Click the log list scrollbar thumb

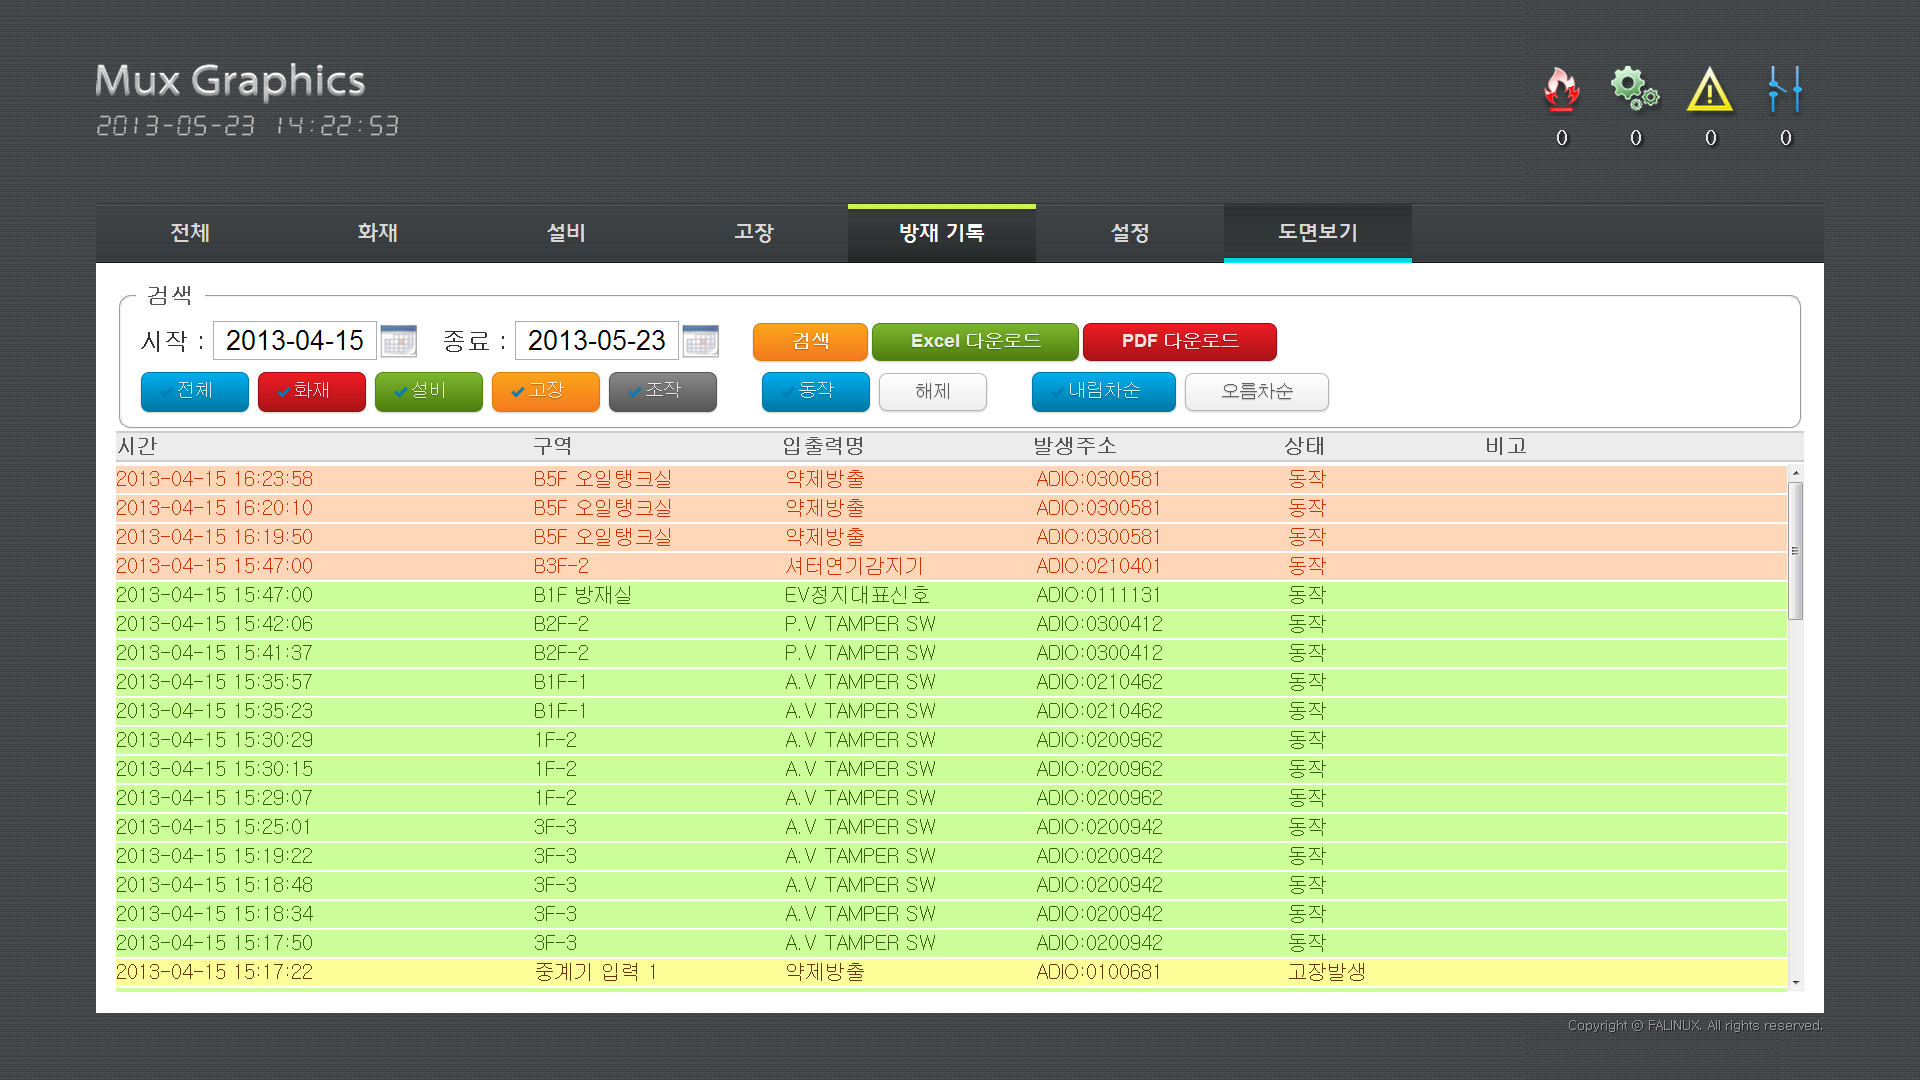pyautogui.click(x=1796, y=551)
